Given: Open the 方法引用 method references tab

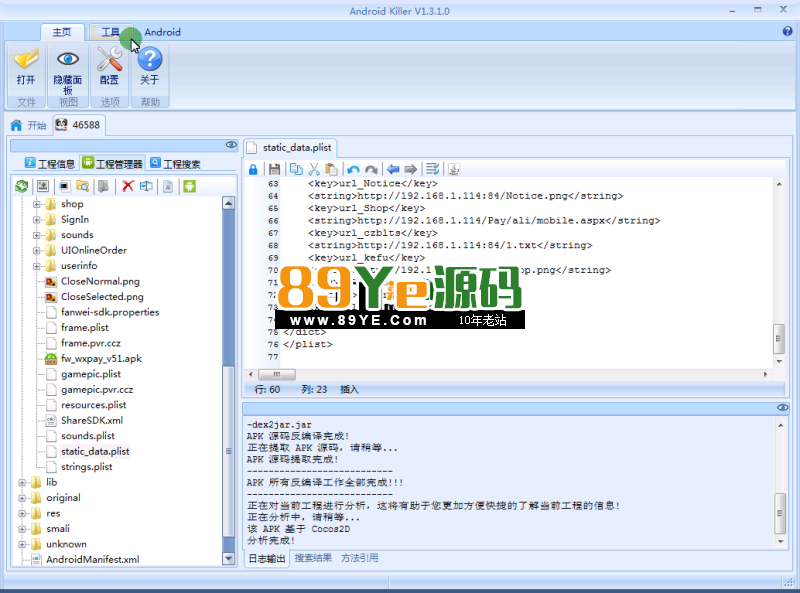Looking at the screenshot, I should 360,558.
